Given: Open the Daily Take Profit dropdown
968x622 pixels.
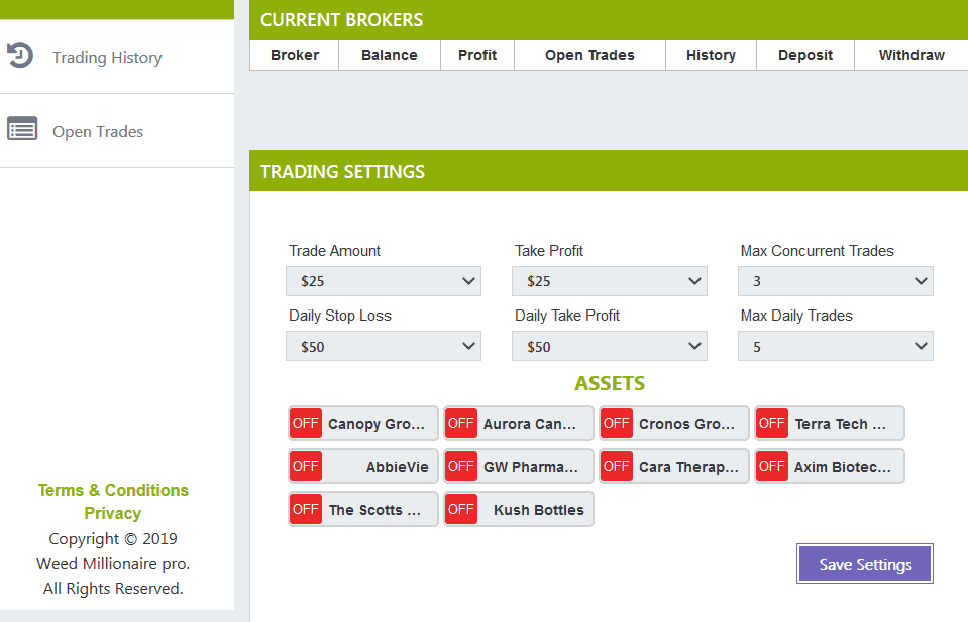Looking at the screenshot, I should [x=609, y=346].
